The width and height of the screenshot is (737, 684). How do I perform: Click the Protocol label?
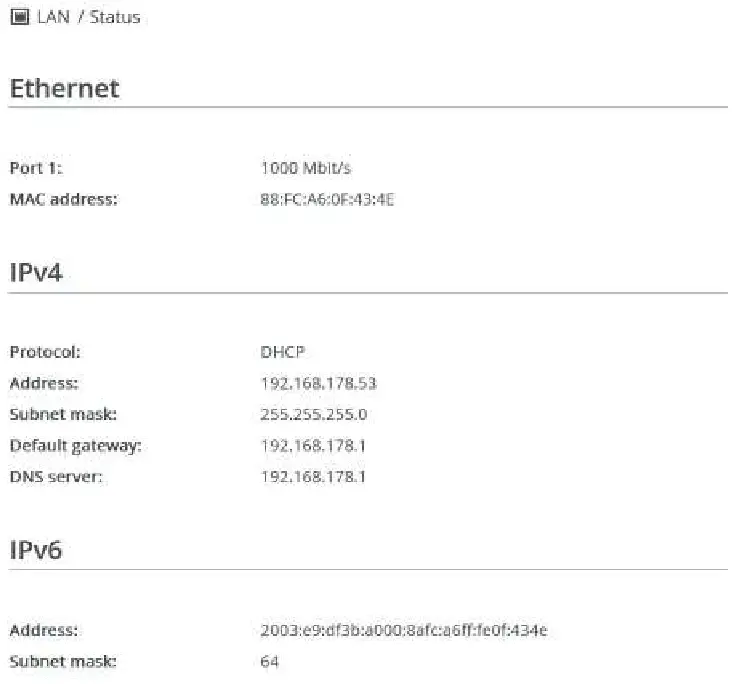click(x=45, y=352)
